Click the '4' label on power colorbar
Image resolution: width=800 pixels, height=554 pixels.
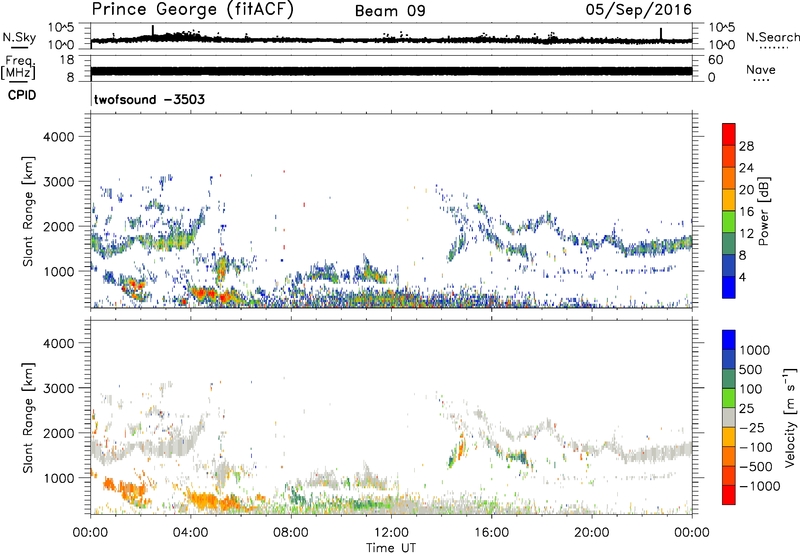[742, 277]
